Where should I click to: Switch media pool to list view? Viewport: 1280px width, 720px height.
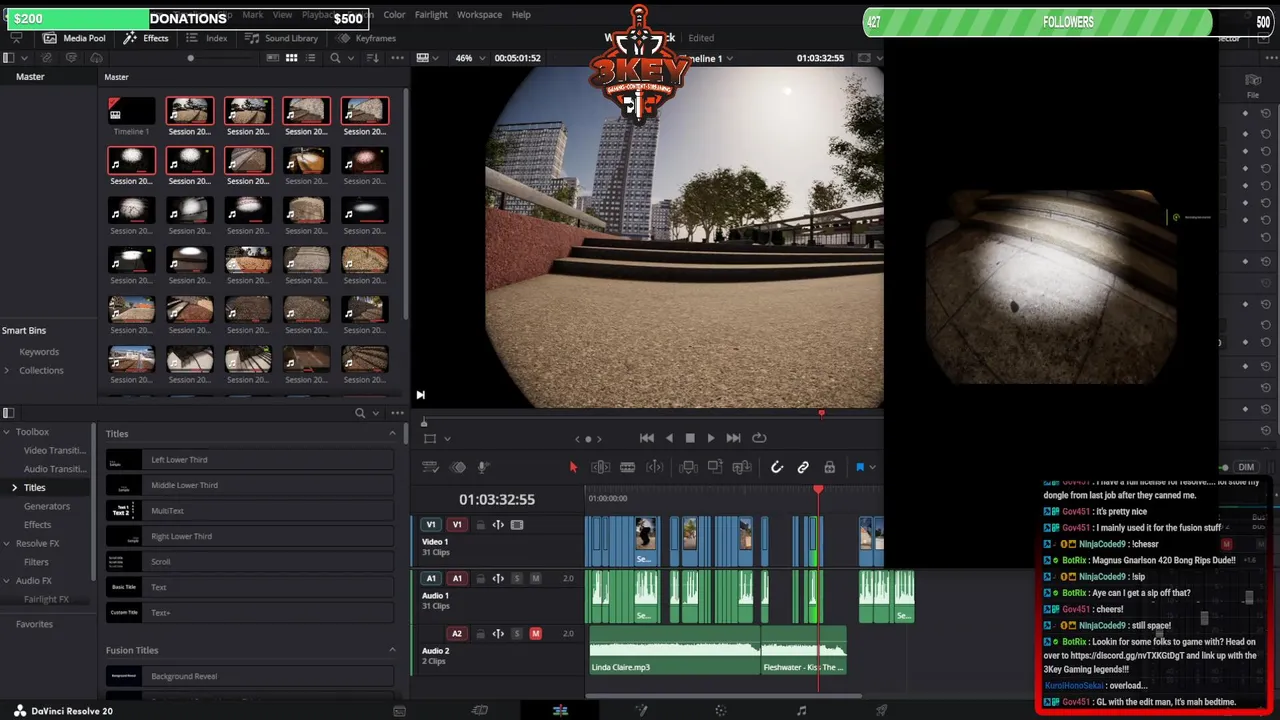tap(310, 58)
